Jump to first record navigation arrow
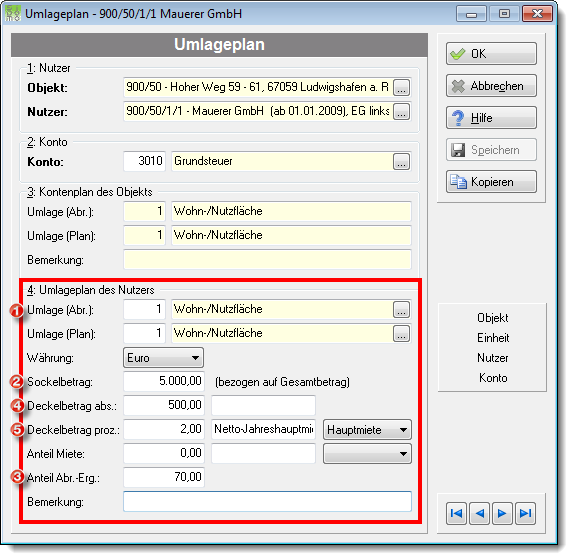 pyautogui.click(x=456, y=514)
